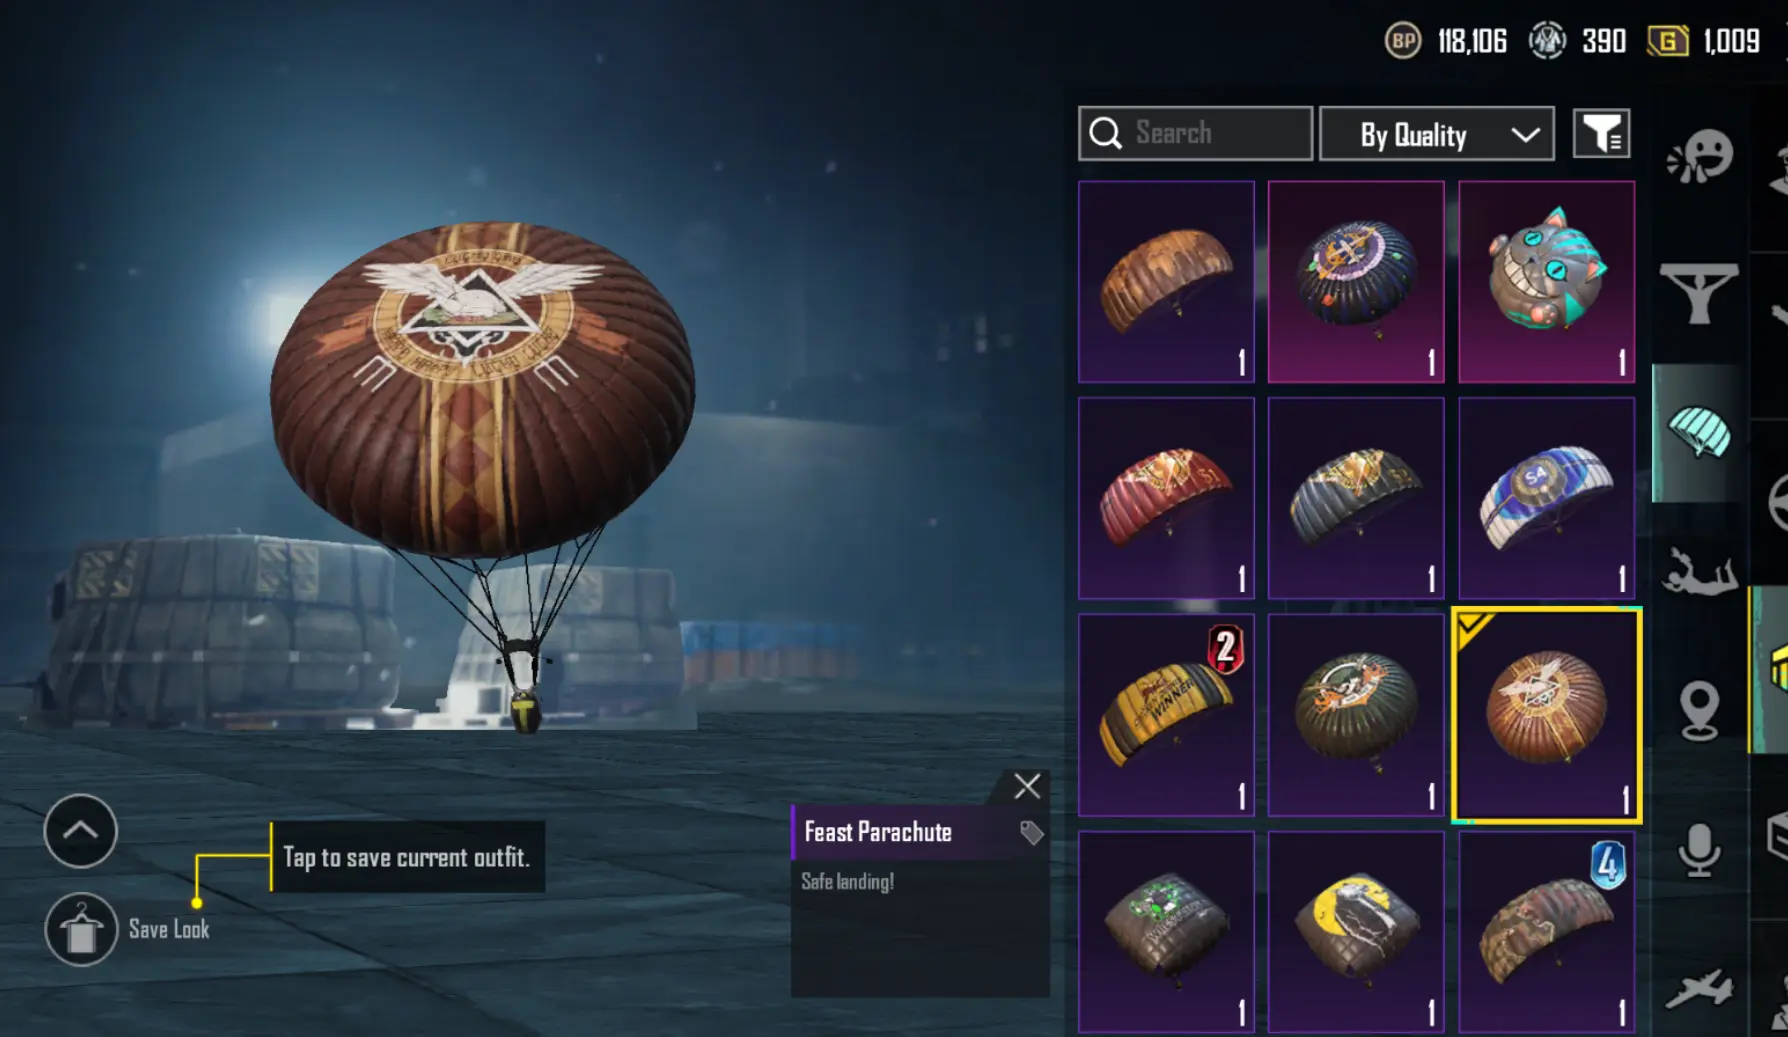Expand the By Quality sort dropdown
Screen dimensions: 1788x1037
coord(1437,134)
